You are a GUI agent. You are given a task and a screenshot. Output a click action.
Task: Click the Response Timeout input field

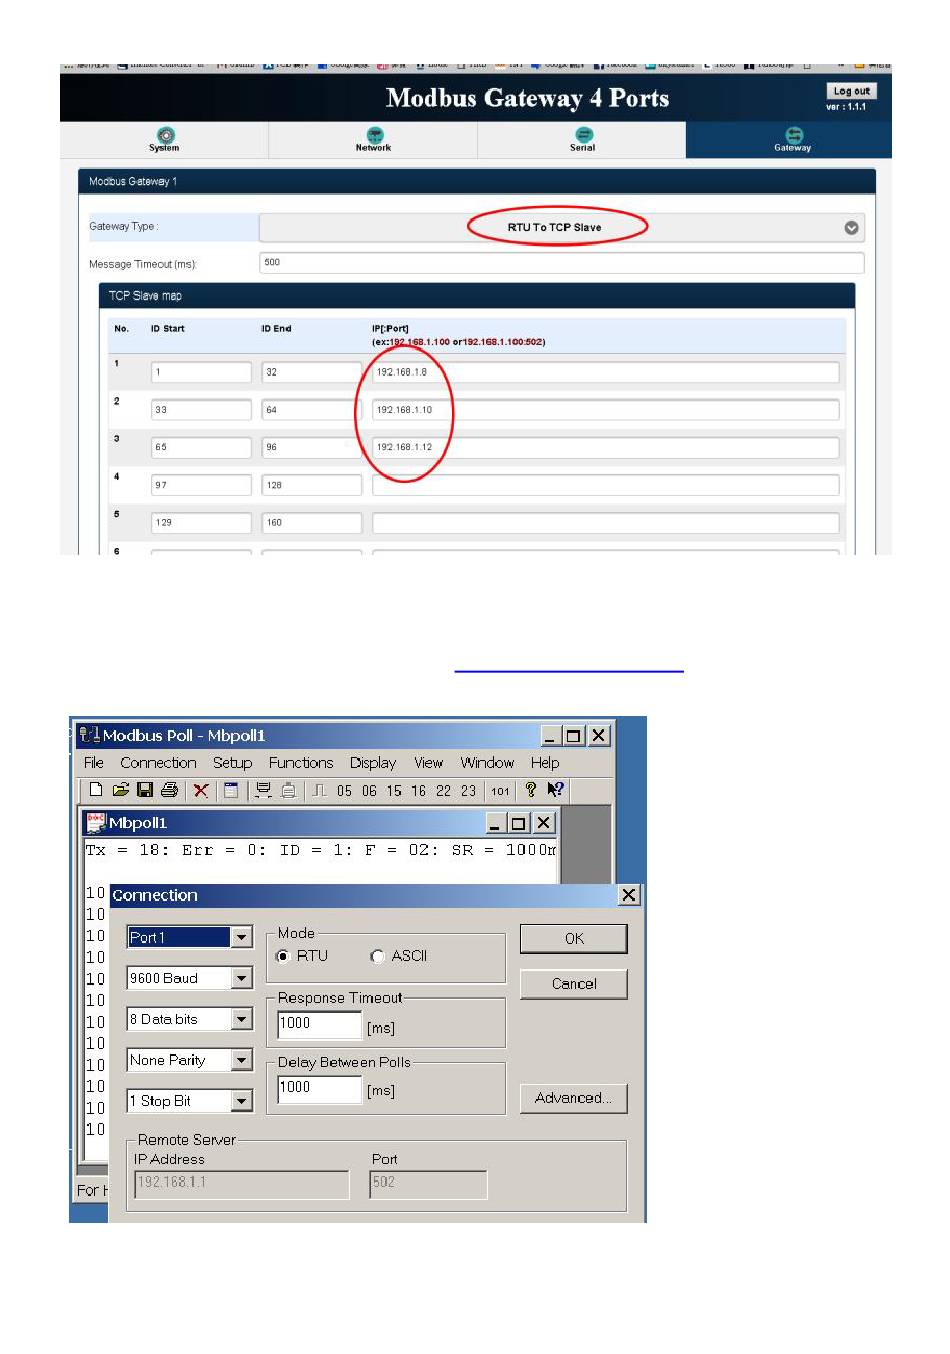pyautogui.click(x=319, y=1024)
